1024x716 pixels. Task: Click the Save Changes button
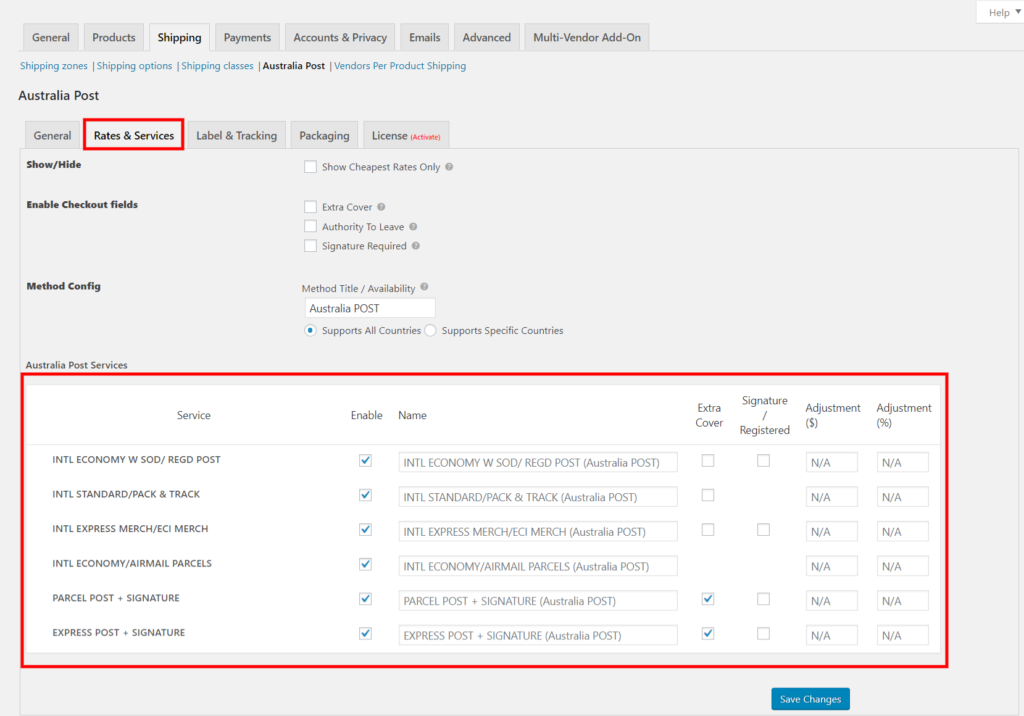click(x=810, y=698)
